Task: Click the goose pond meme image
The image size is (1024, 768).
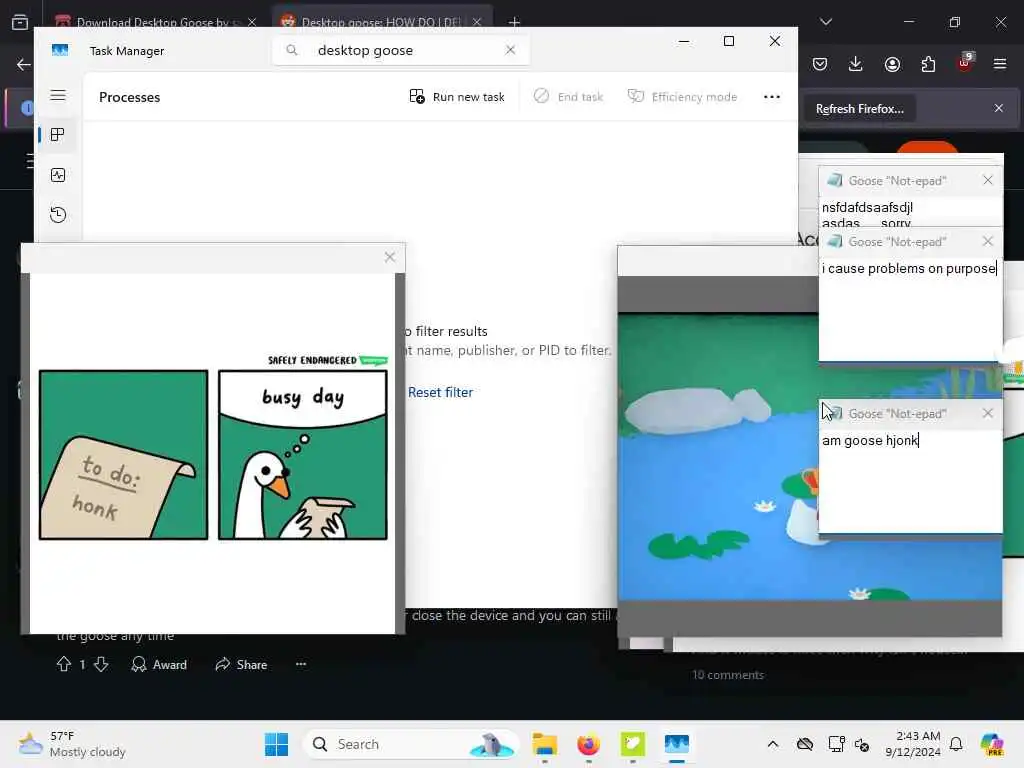Action: click(718, 457)
